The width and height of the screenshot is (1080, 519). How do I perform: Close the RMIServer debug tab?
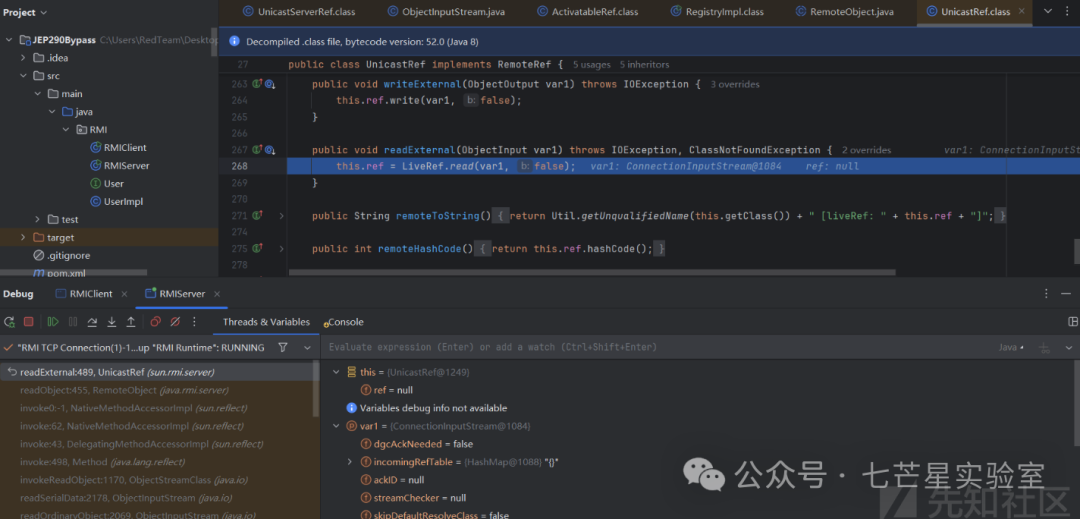coord(218,294)
